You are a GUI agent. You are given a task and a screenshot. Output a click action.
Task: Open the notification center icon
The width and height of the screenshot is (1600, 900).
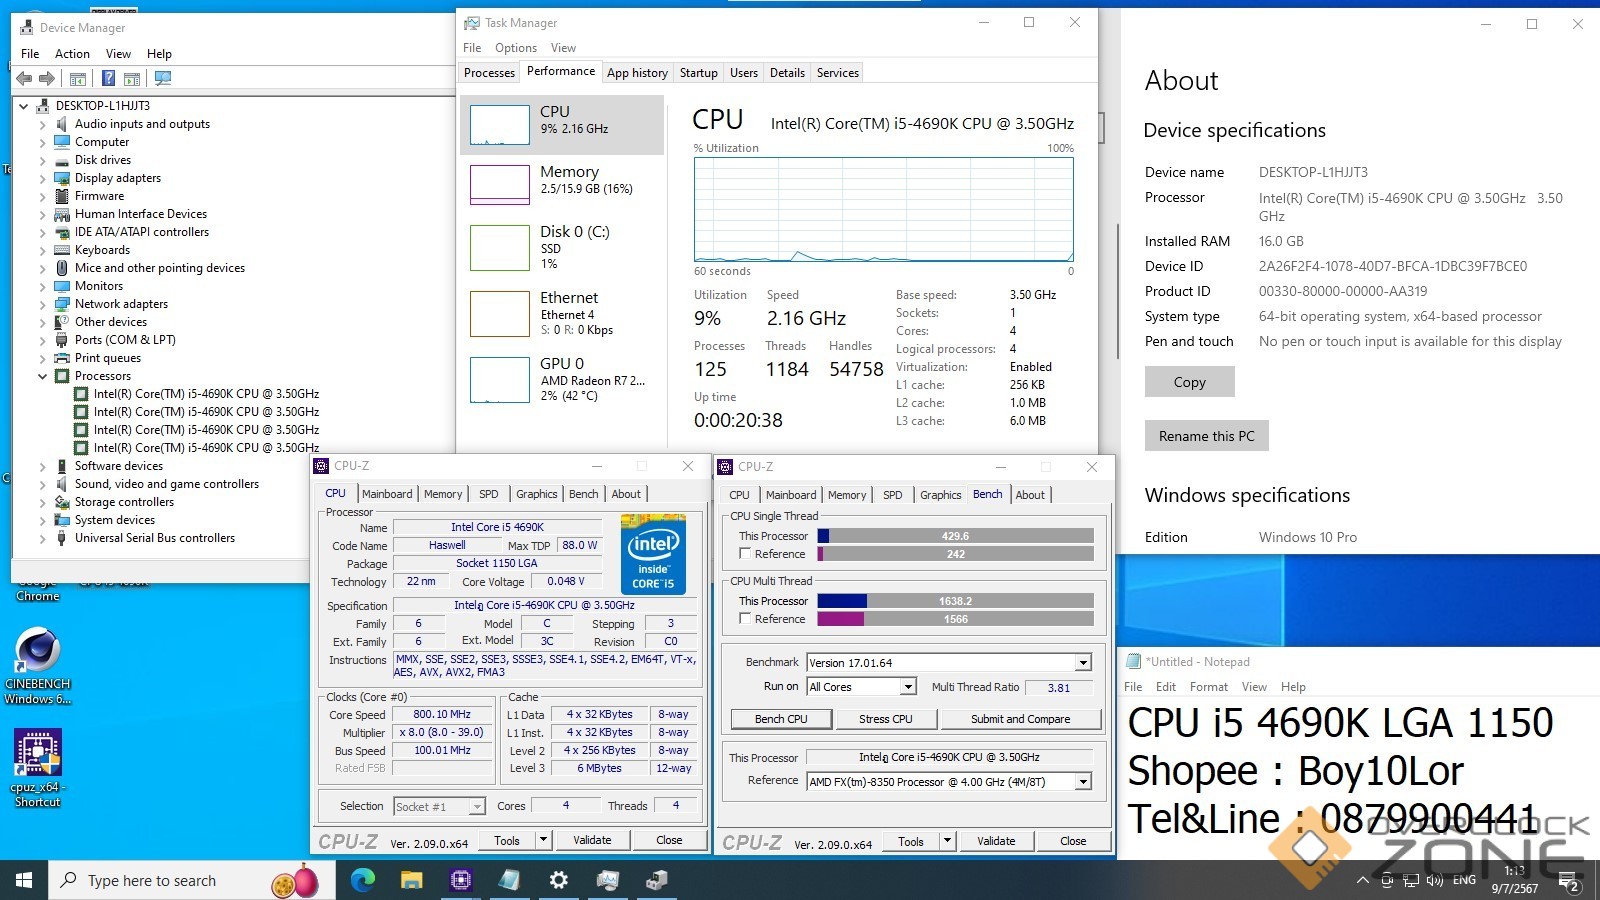click(1571, 884)
